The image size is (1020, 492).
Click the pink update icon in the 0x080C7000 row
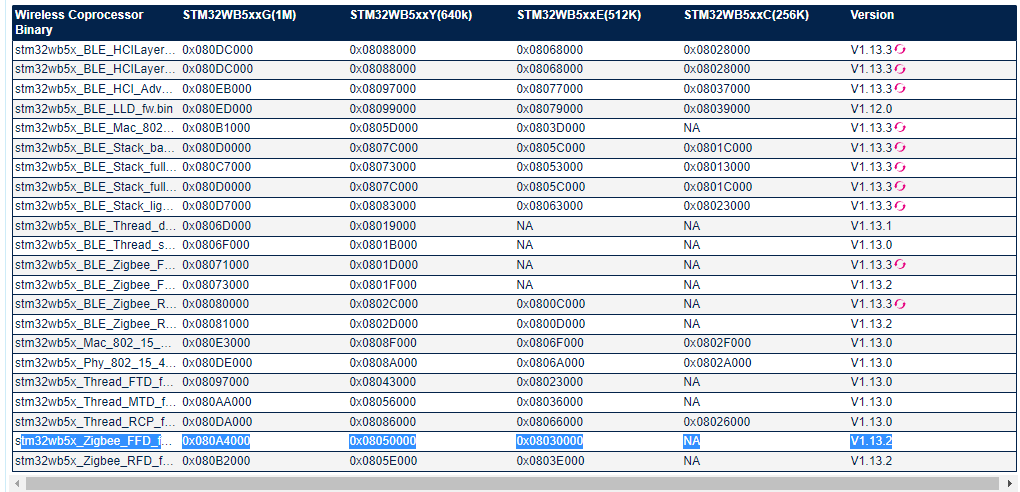[x=900, y=167]
